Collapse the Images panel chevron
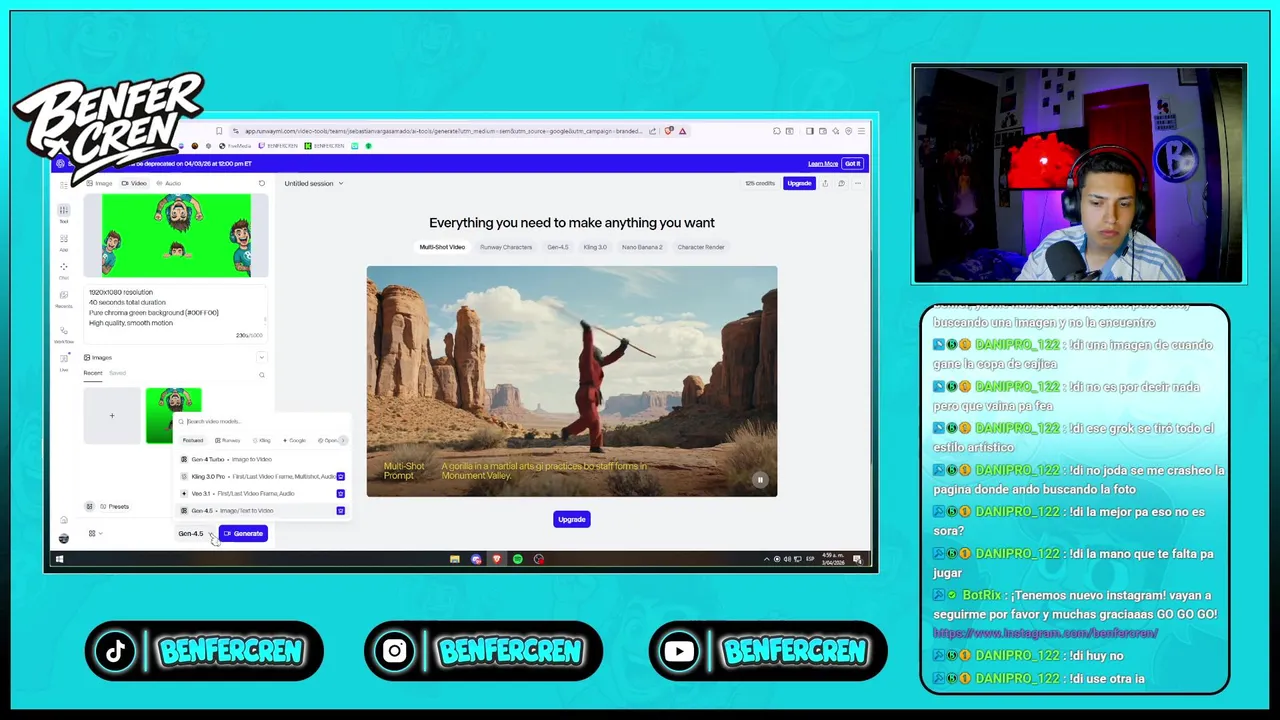 (262, 357)
